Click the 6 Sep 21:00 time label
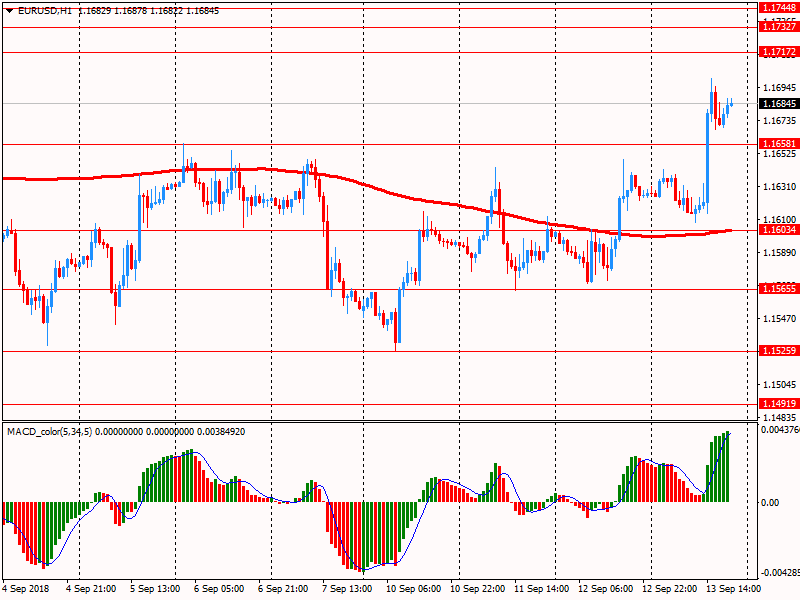The height and width of the screenshot is (600, 800). click(283, 589)
